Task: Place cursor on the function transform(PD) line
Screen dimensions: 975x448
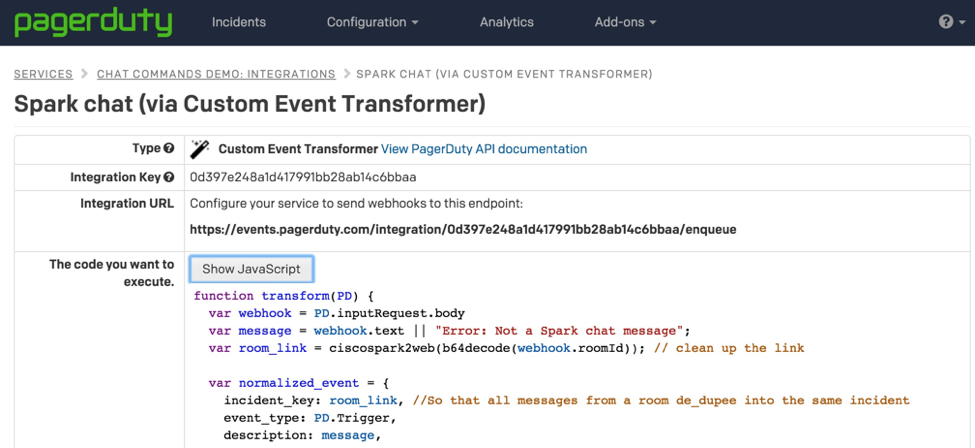Action: tap(283, 296)
